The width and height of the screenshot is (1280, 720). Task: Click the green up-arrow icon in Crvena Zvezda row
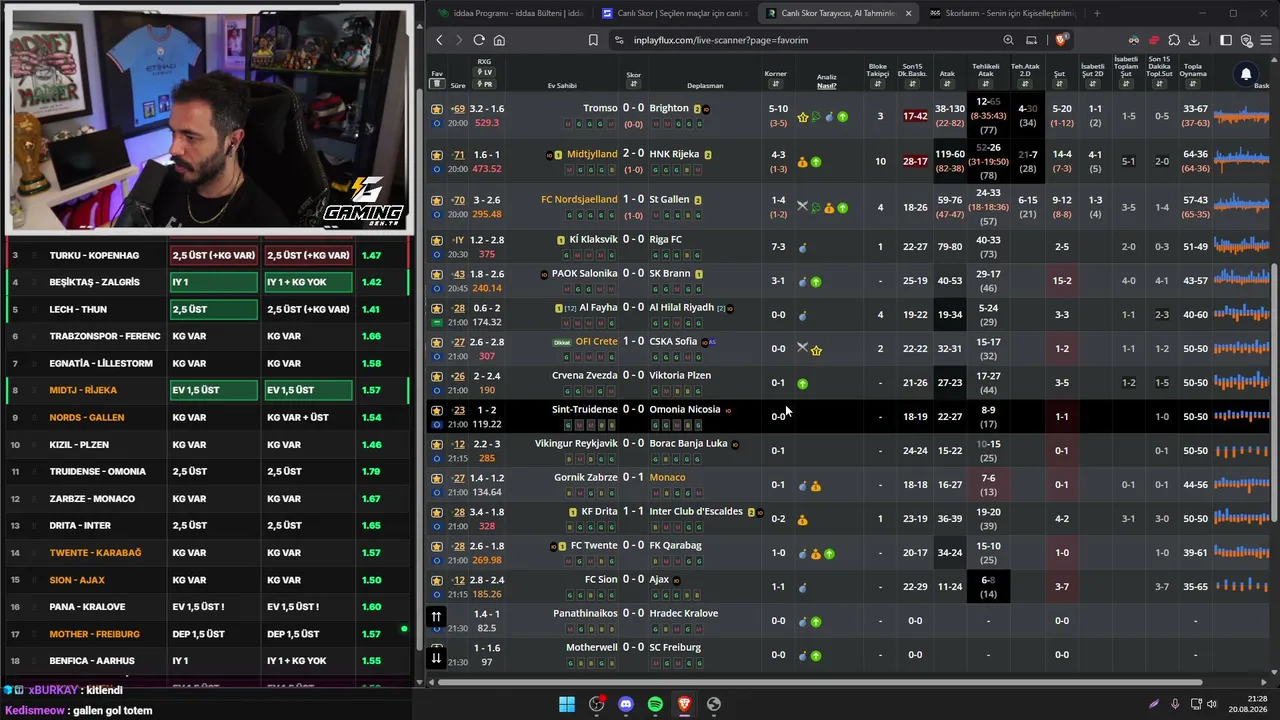pos(802,384)
